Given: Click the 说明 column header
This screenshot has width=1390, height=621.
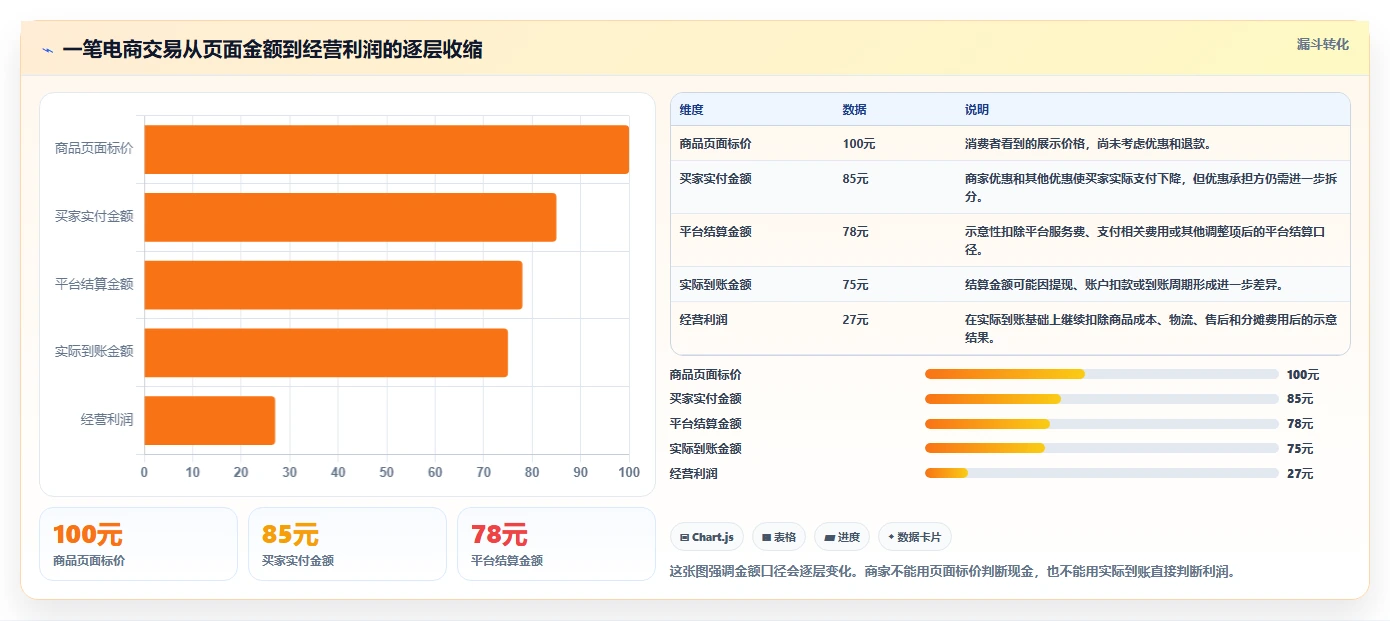Looking at the screenshot, I should coord(976,110).
